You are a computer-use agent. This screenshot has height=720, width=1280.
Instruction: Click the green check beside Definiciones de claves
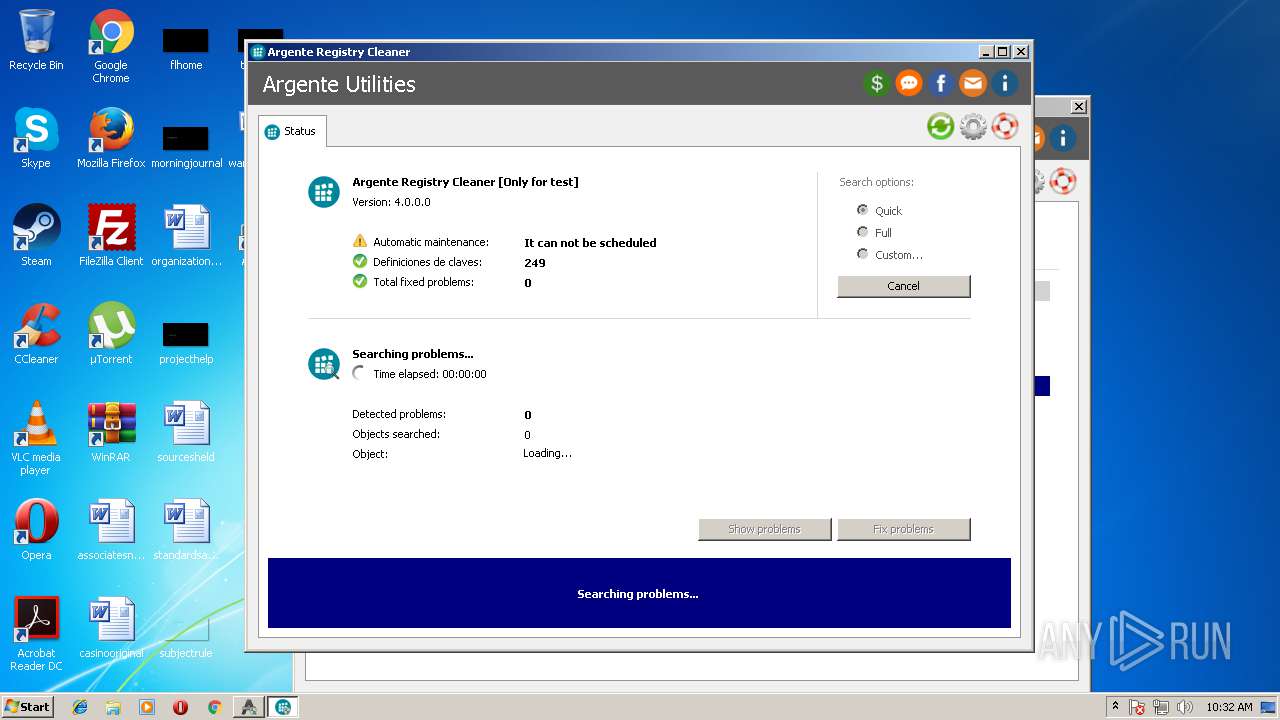pyautogui.click(x=360, y=261)
